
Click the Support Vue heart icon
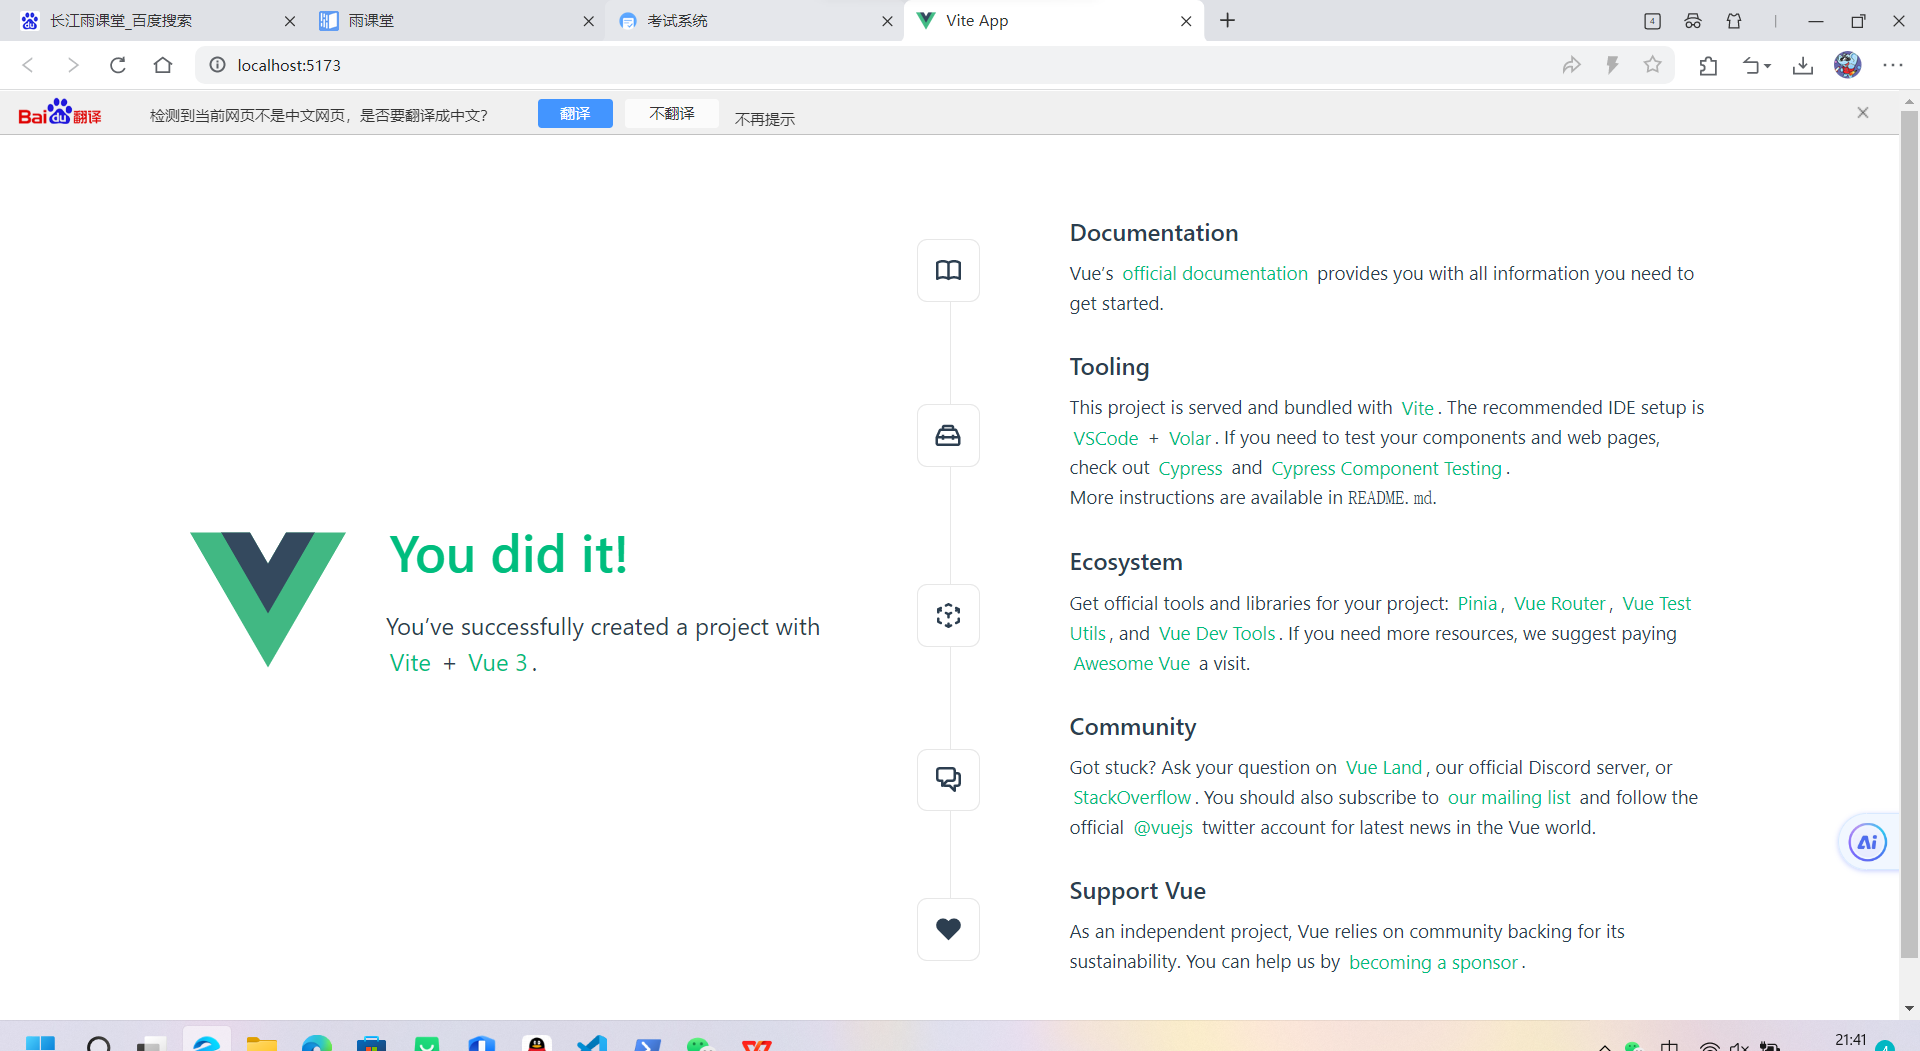(x=948, y=928)
